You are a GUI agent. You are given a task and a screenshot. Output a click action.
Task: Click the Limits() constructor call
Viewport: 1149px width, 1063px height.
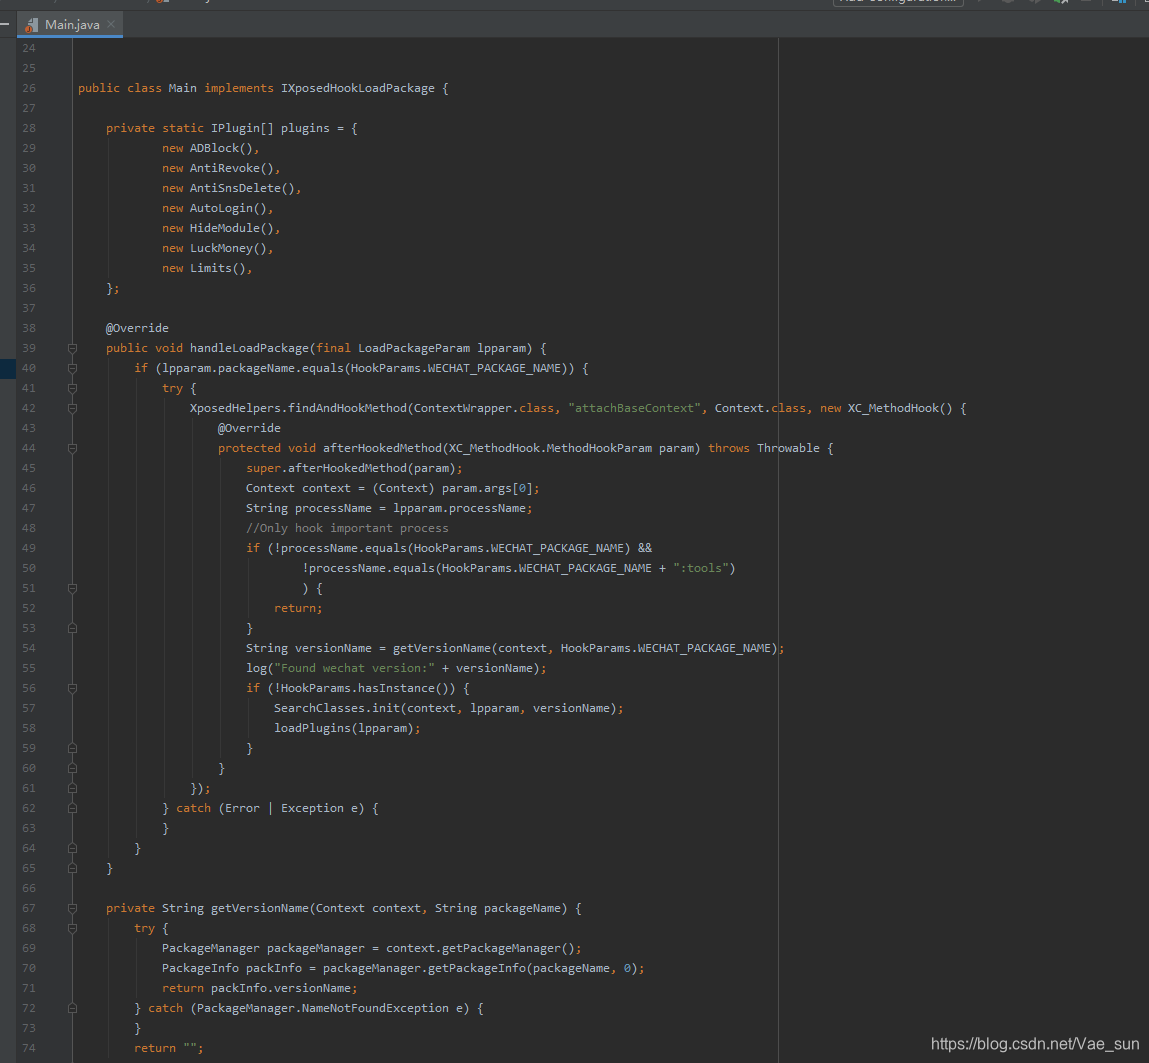(x=218, y=268)
